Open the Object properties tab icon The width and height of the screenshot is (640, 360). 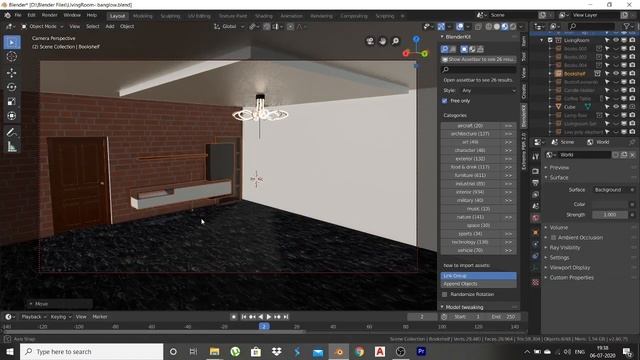[536, 232]
